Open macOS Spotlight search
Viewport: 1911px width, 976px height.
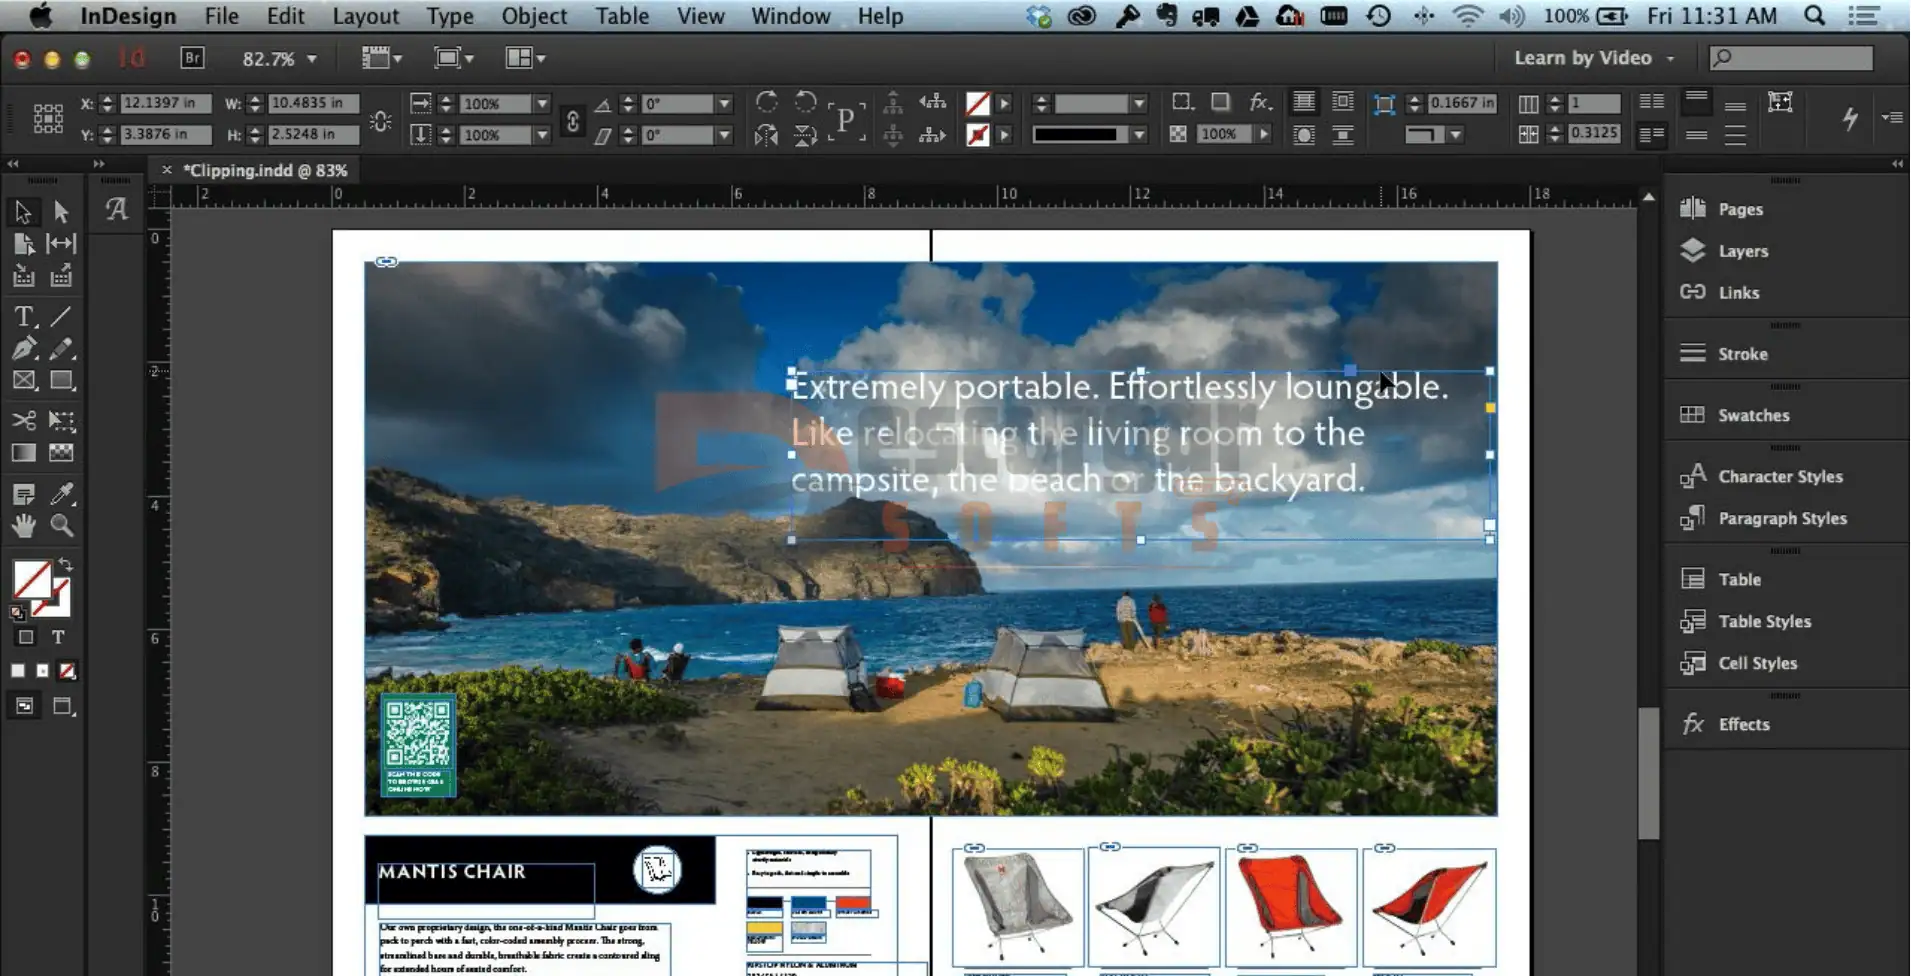pyautogui.click(x=1814, y=16)
